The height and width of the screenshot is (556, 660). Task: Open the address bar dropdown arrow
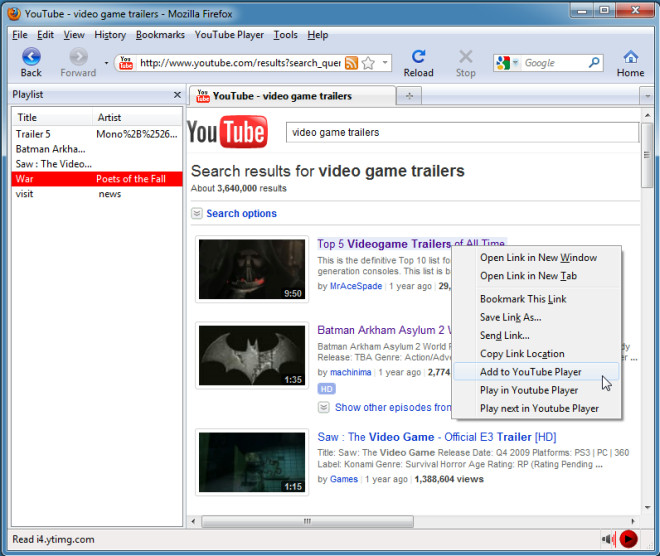coord(385,63)
